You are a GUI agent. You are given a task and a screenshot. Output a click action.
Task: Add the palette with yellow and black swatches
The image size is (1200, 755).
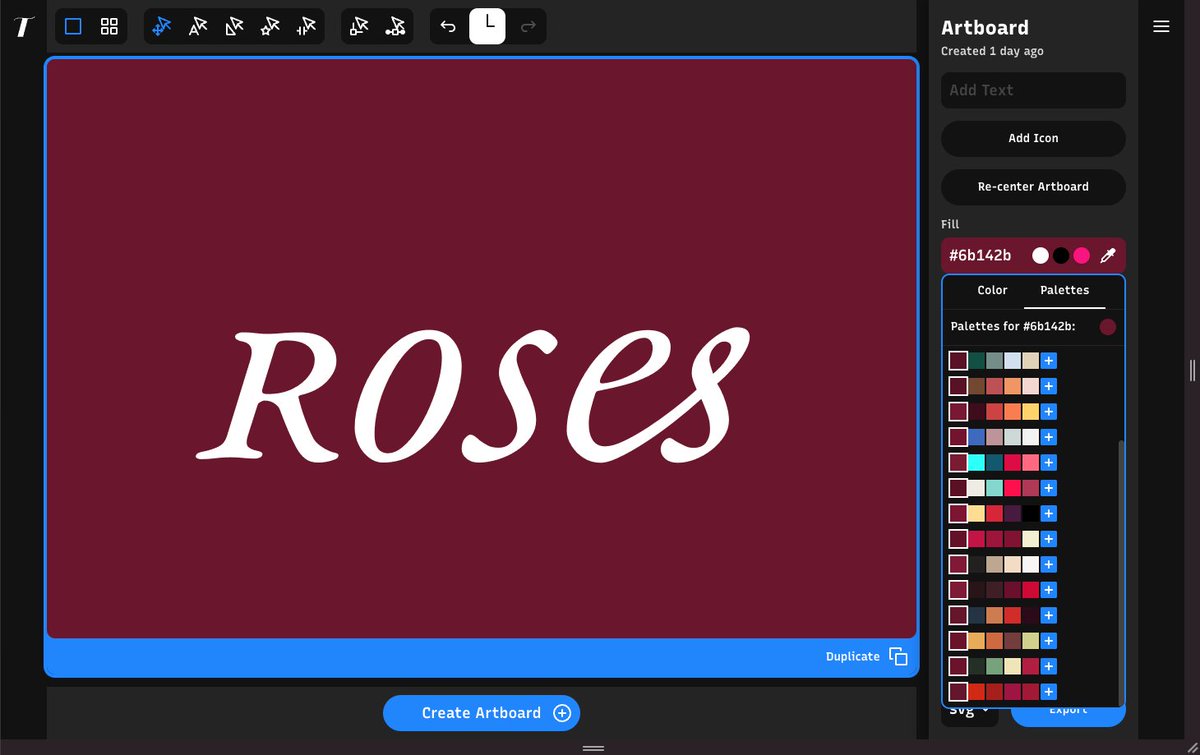(1049, 514)
